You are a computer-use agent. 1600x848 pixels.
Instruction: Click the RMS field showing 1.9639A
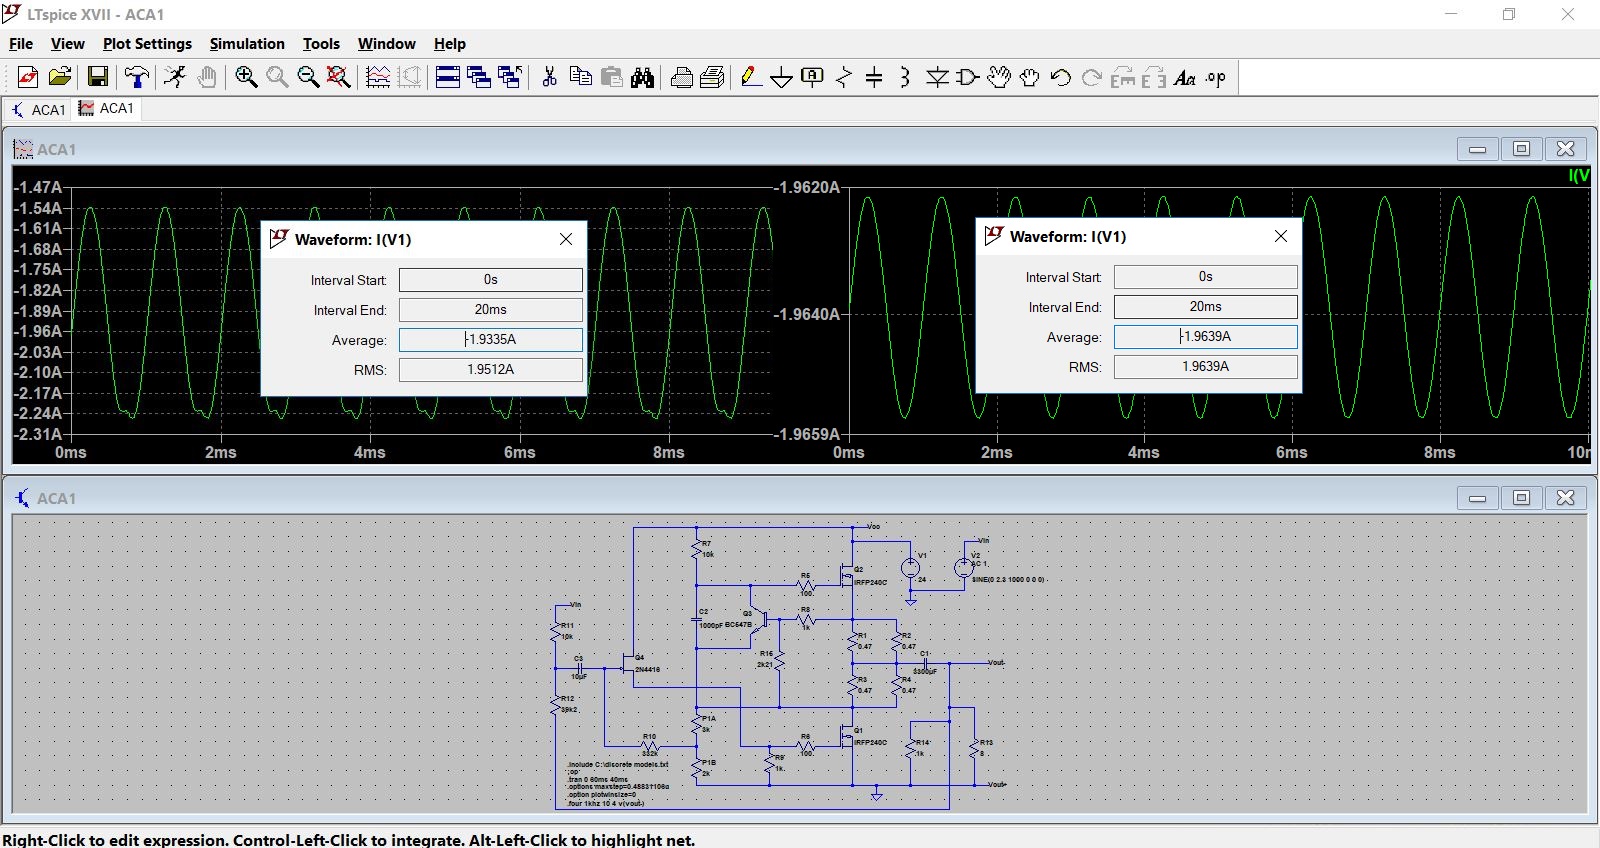(x=1206, y=367)
